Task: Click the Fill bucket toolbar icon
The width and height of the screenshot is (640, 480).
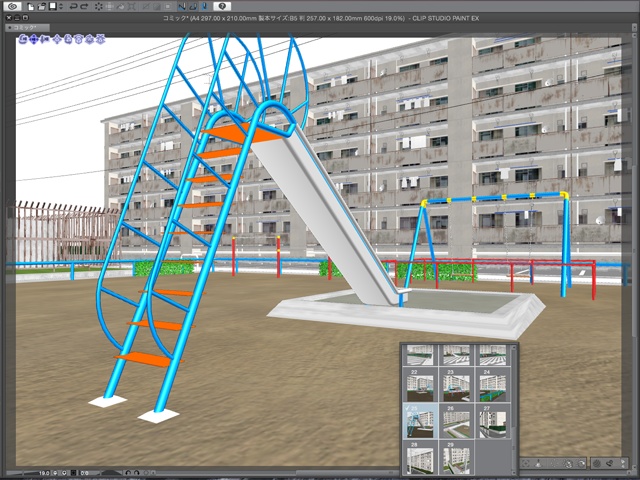Action: coord(120,7)
